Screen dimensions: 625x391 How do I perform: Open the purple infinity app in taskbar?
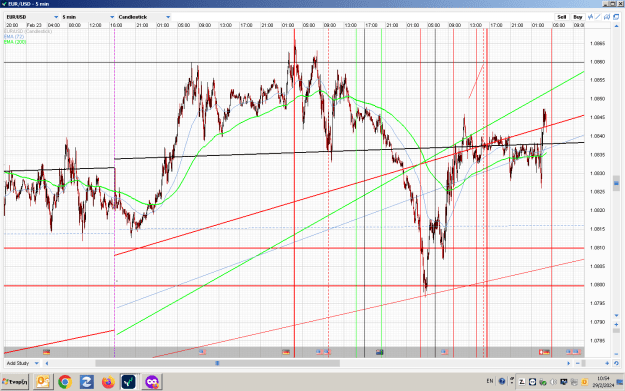[152, 382]
